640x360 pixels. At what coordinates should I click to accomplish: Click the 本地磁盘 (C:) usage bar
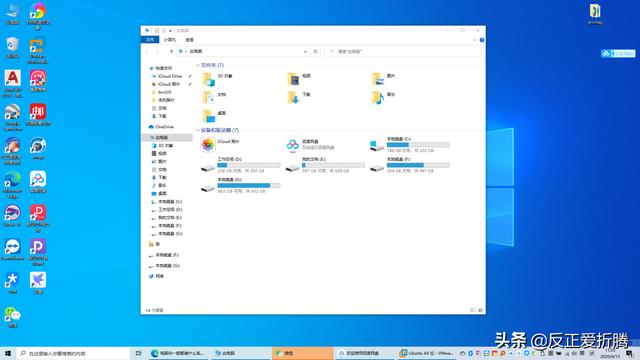pyautogui.click(x=418, y=145)
